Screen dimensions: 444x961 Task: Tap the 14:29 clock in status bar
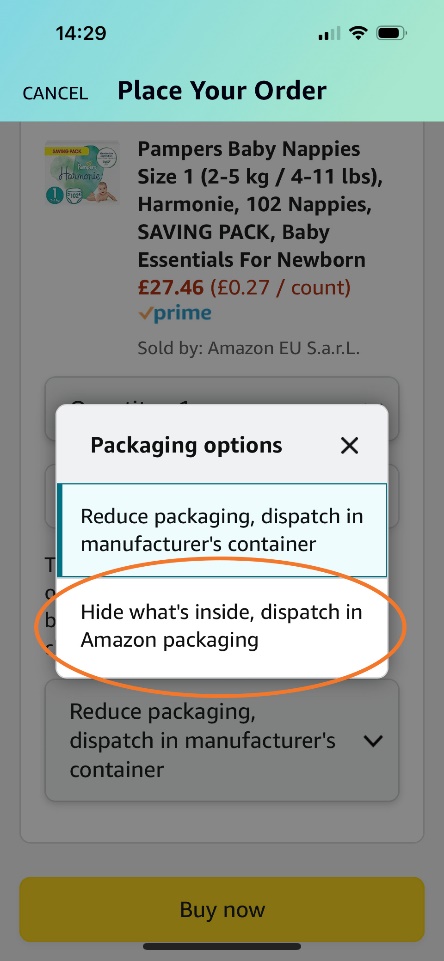81,33
